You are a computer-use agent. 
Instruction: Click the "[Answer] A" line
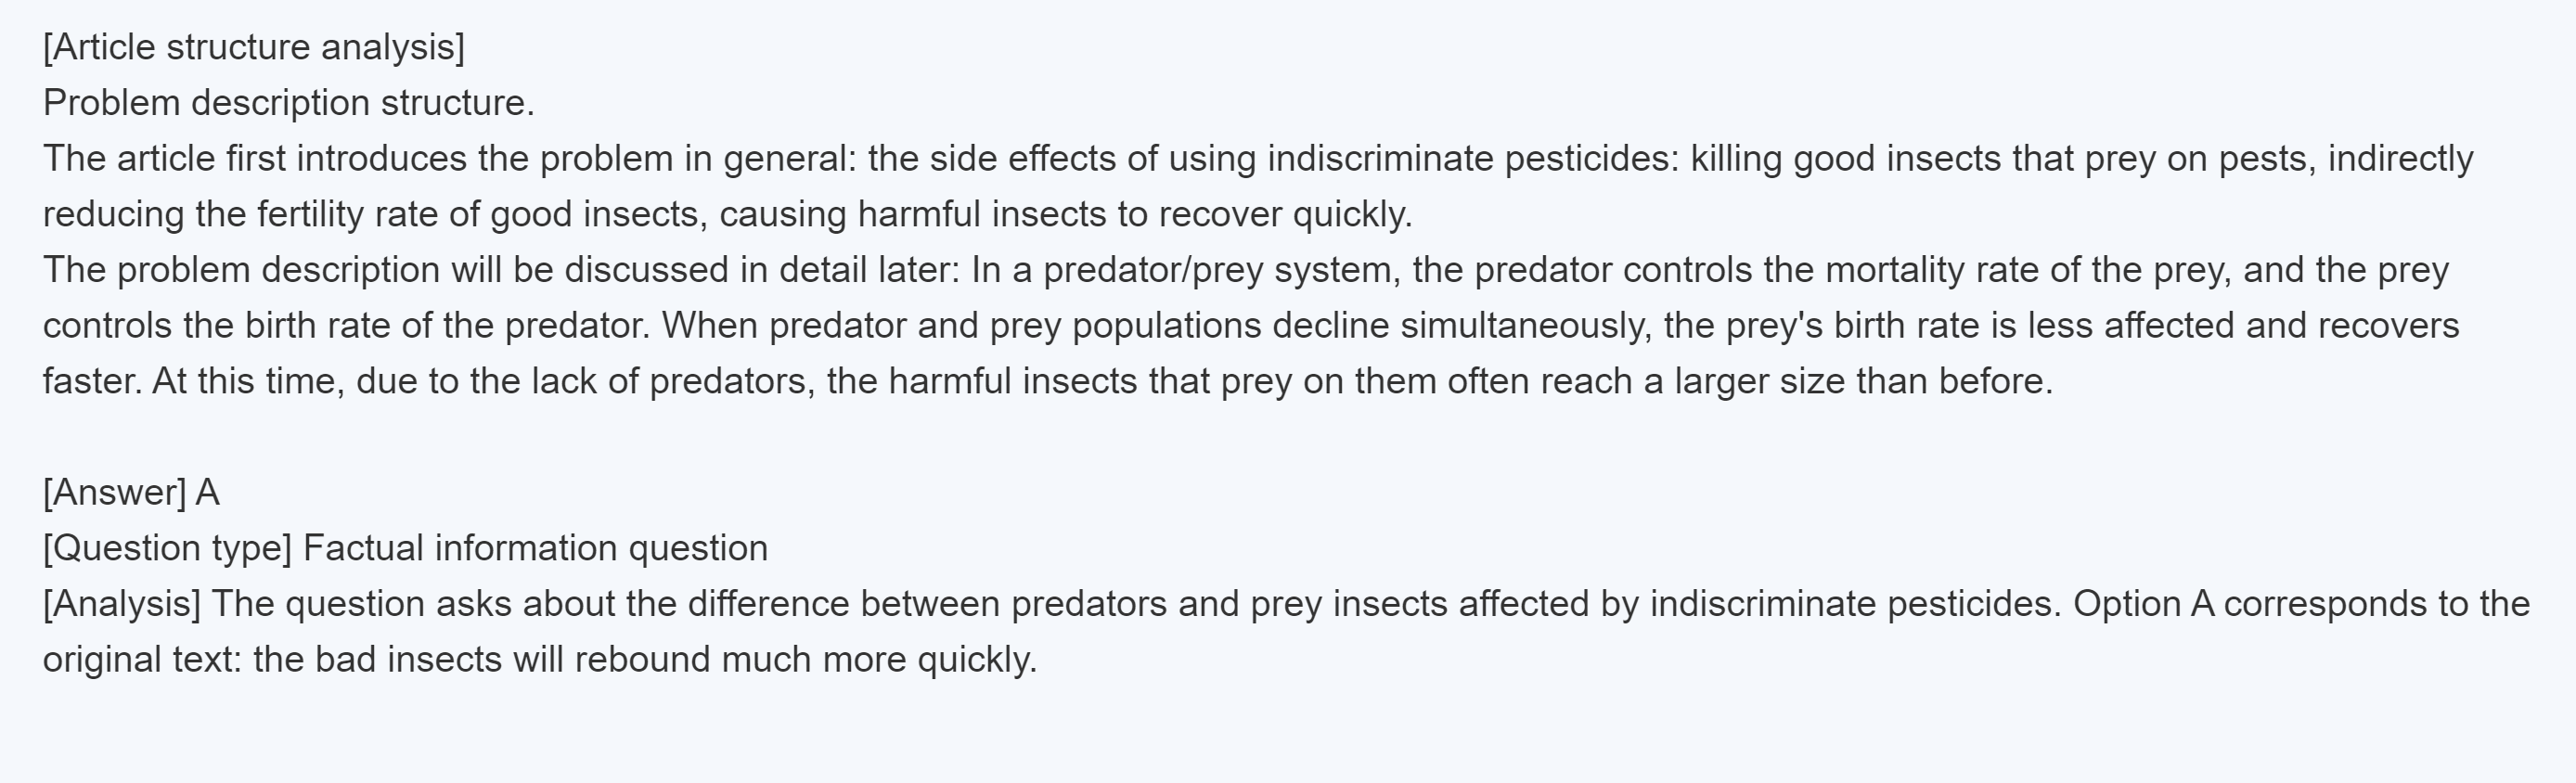[131, 493]
